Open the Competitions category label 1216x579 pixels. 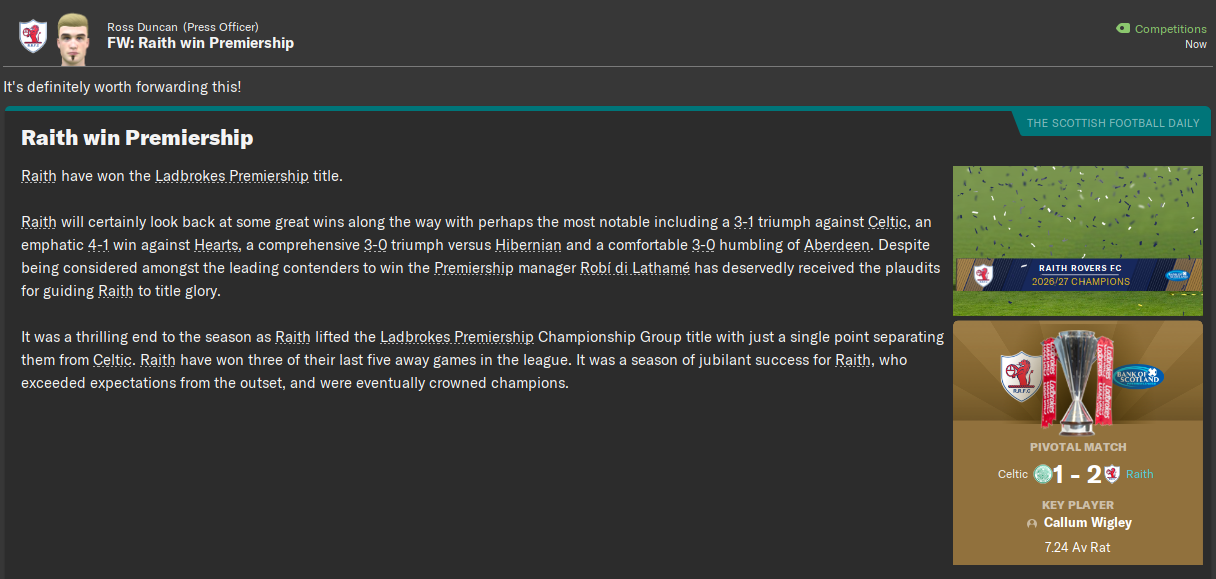click(x=1170, y=29)
